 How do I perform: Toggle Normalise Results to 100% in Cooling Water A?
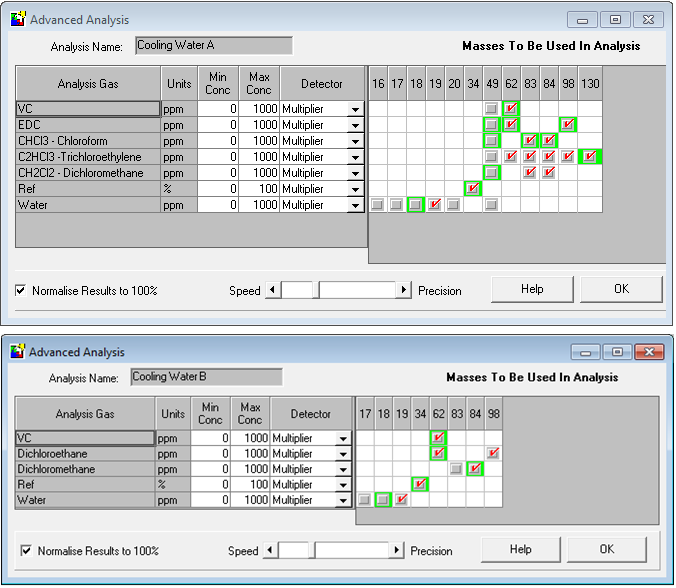20,291
